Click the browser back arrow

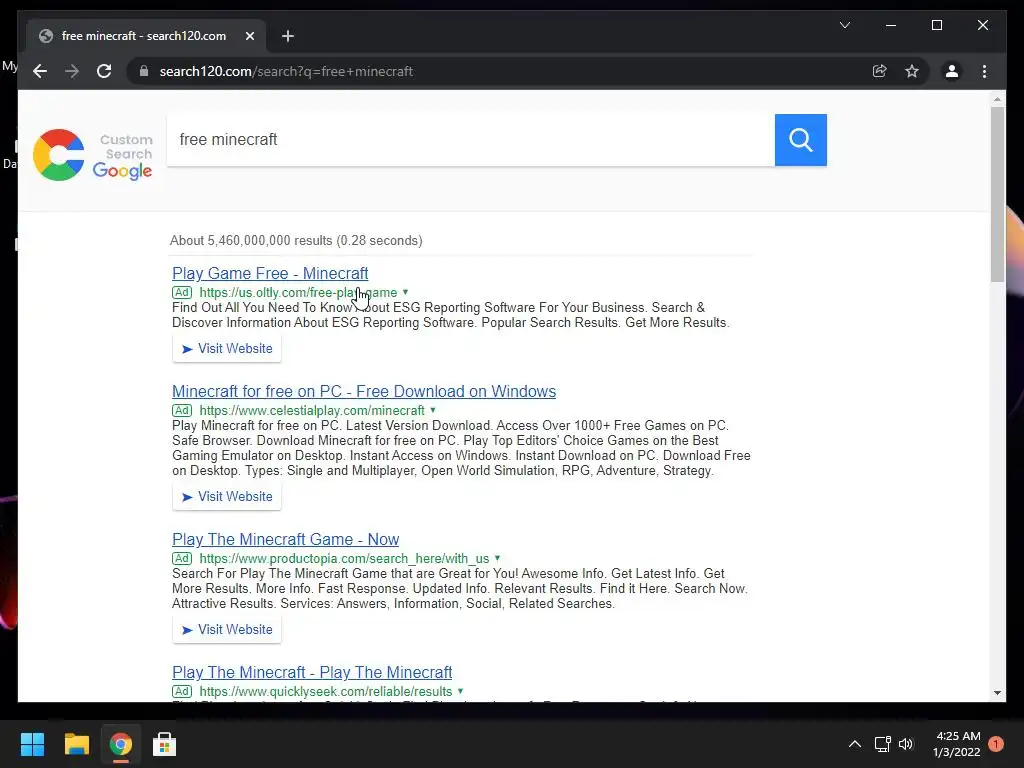click(40, 71)
